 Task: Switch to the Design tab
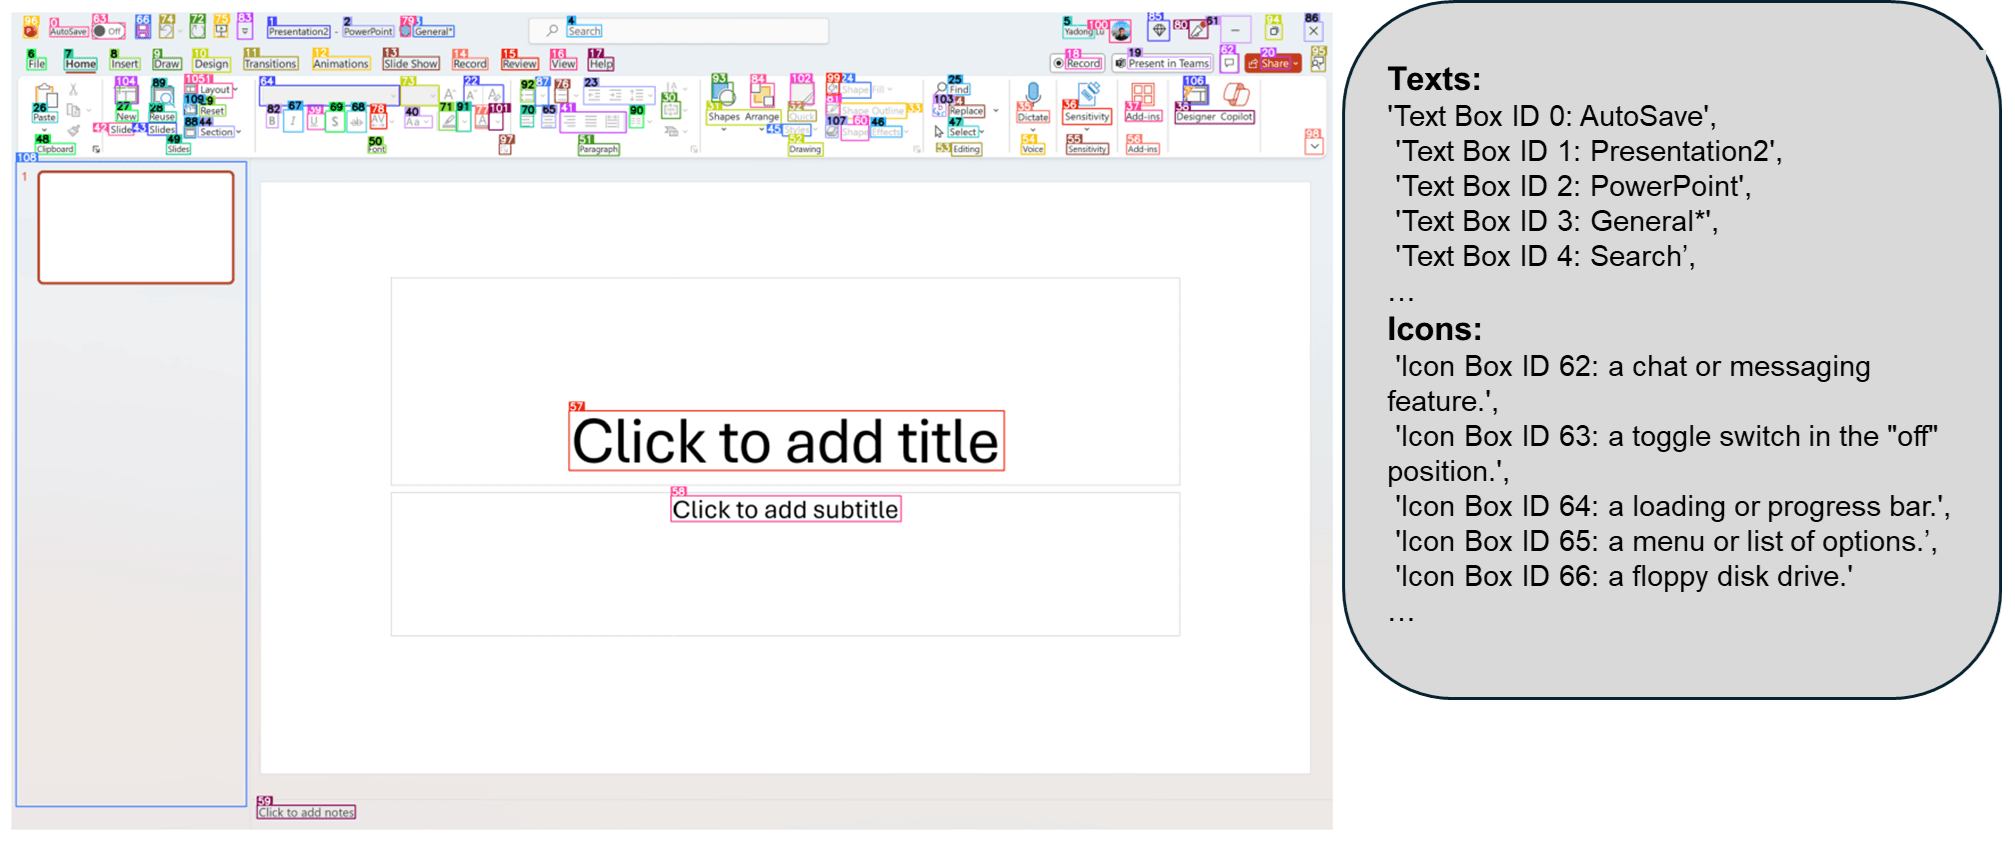pos(211,64)
